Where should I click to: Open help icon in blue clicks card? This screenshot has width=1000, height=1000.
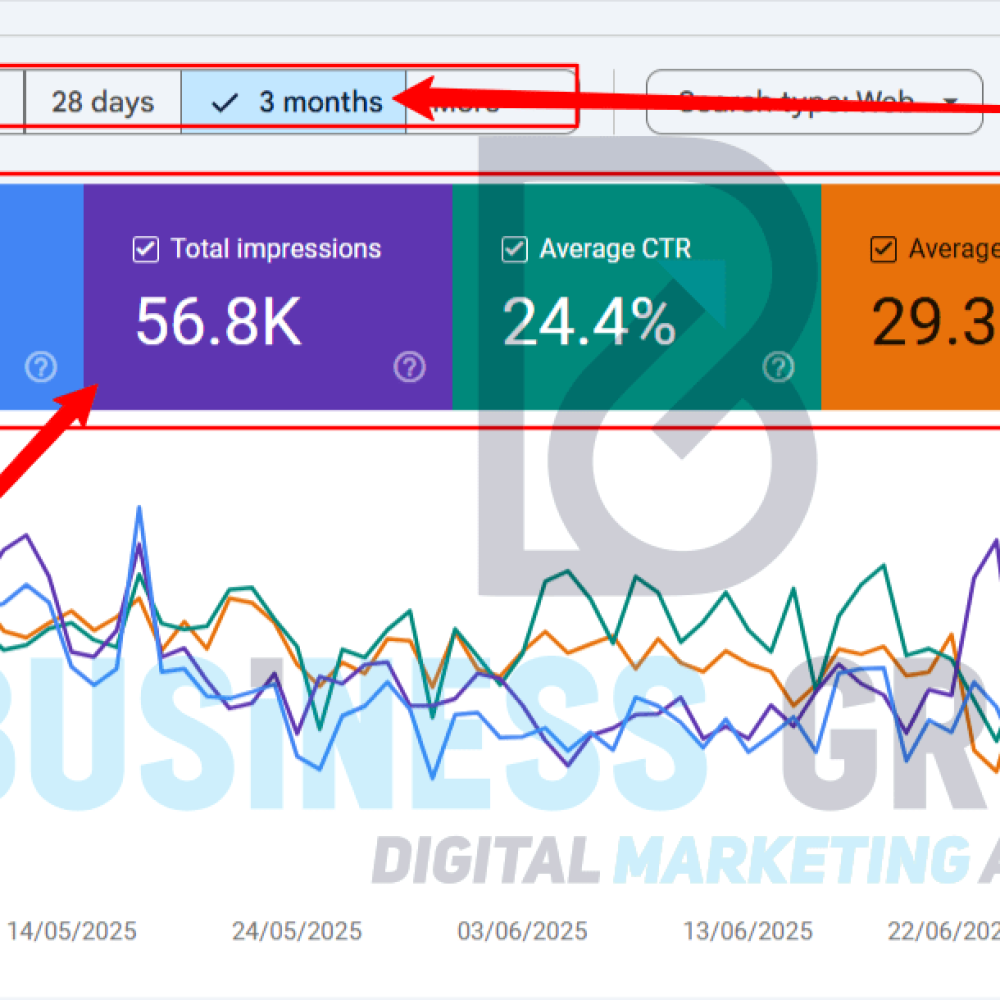(x=41, y=367)
